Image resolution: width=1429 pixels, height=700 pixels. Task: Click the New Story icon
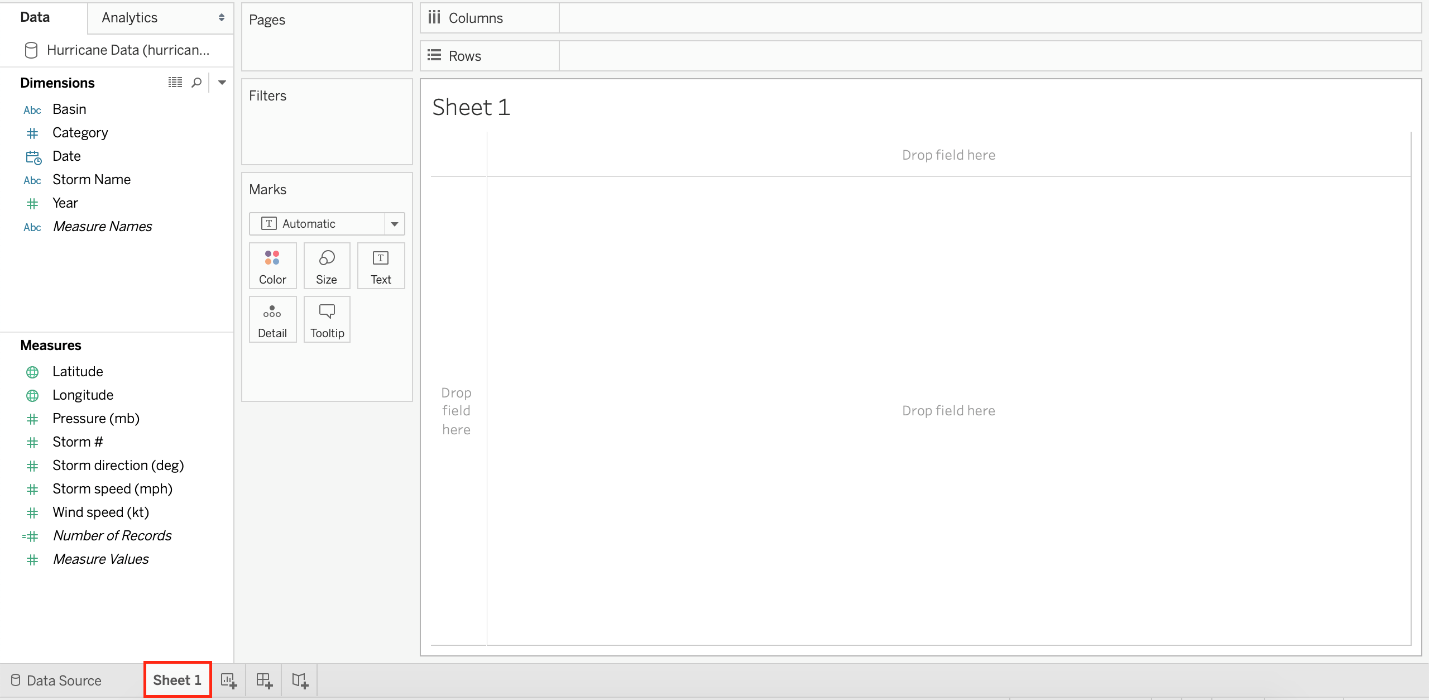point(300,681)
